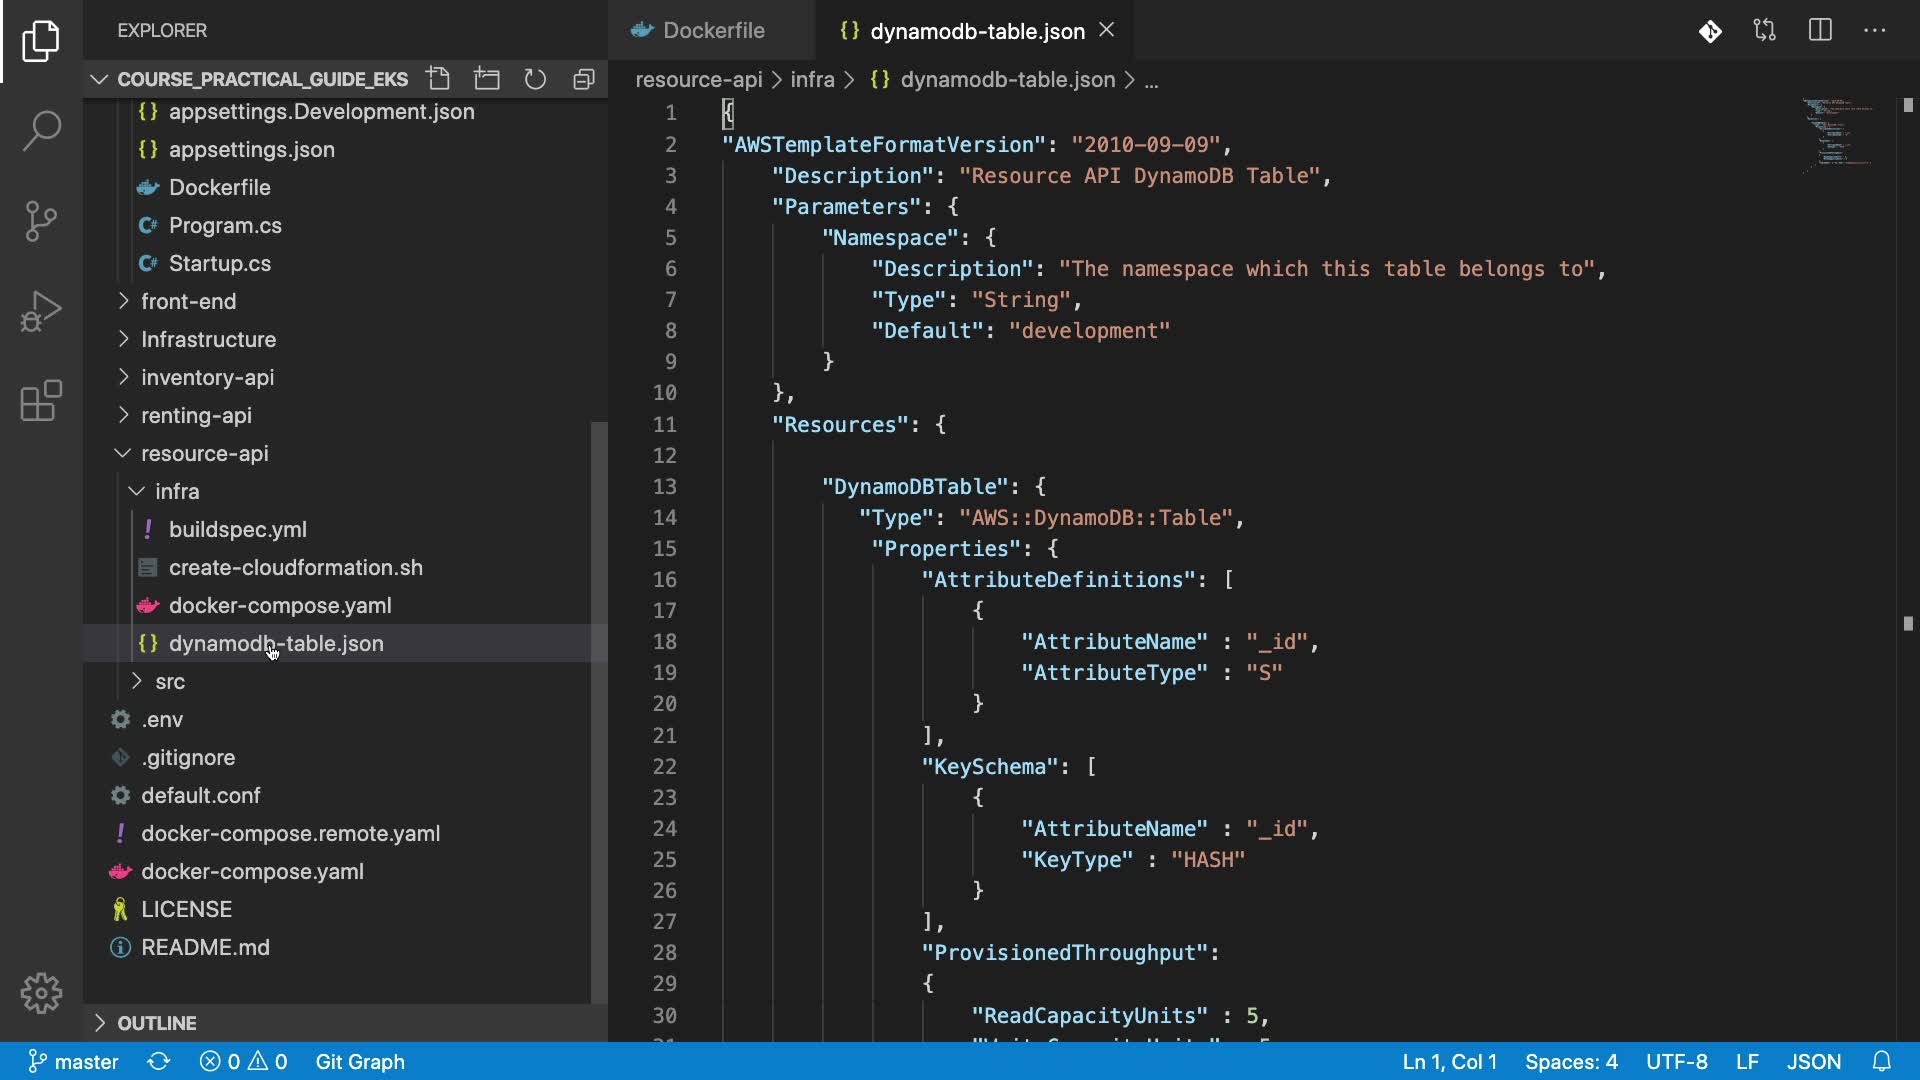The height and width of the screenshot is (1080, 1920).
Task: Collapse all folders in Explorer
Action: click(584, 79)
